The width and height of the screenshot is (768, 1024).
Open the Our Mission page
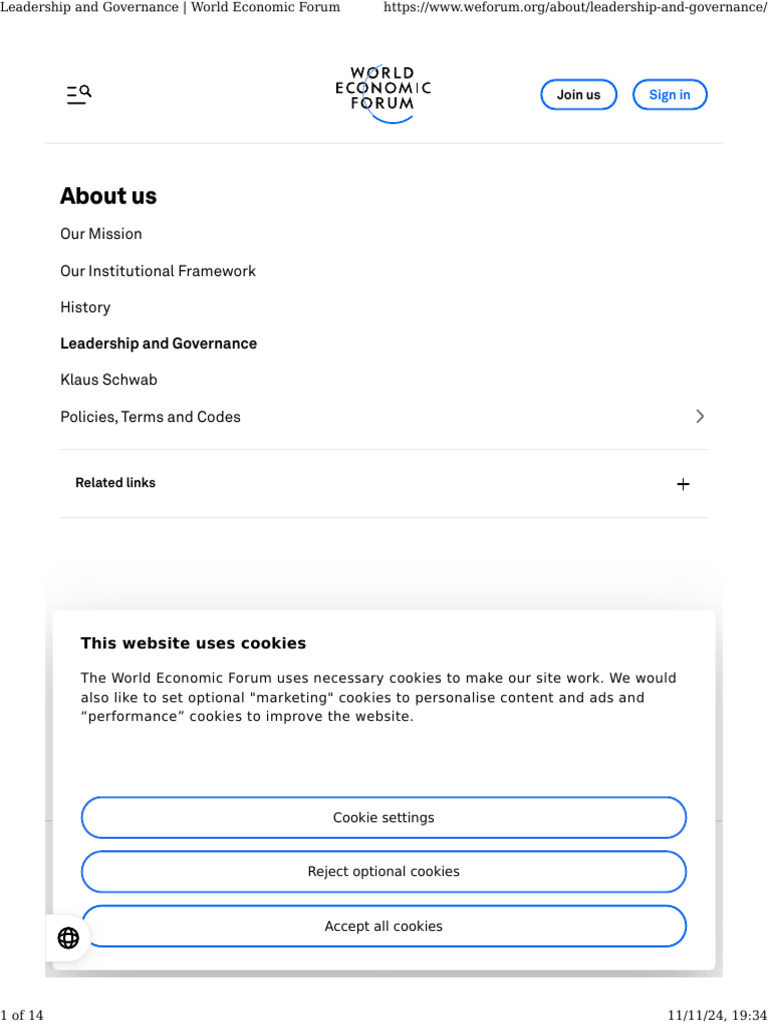coord(101,234)
